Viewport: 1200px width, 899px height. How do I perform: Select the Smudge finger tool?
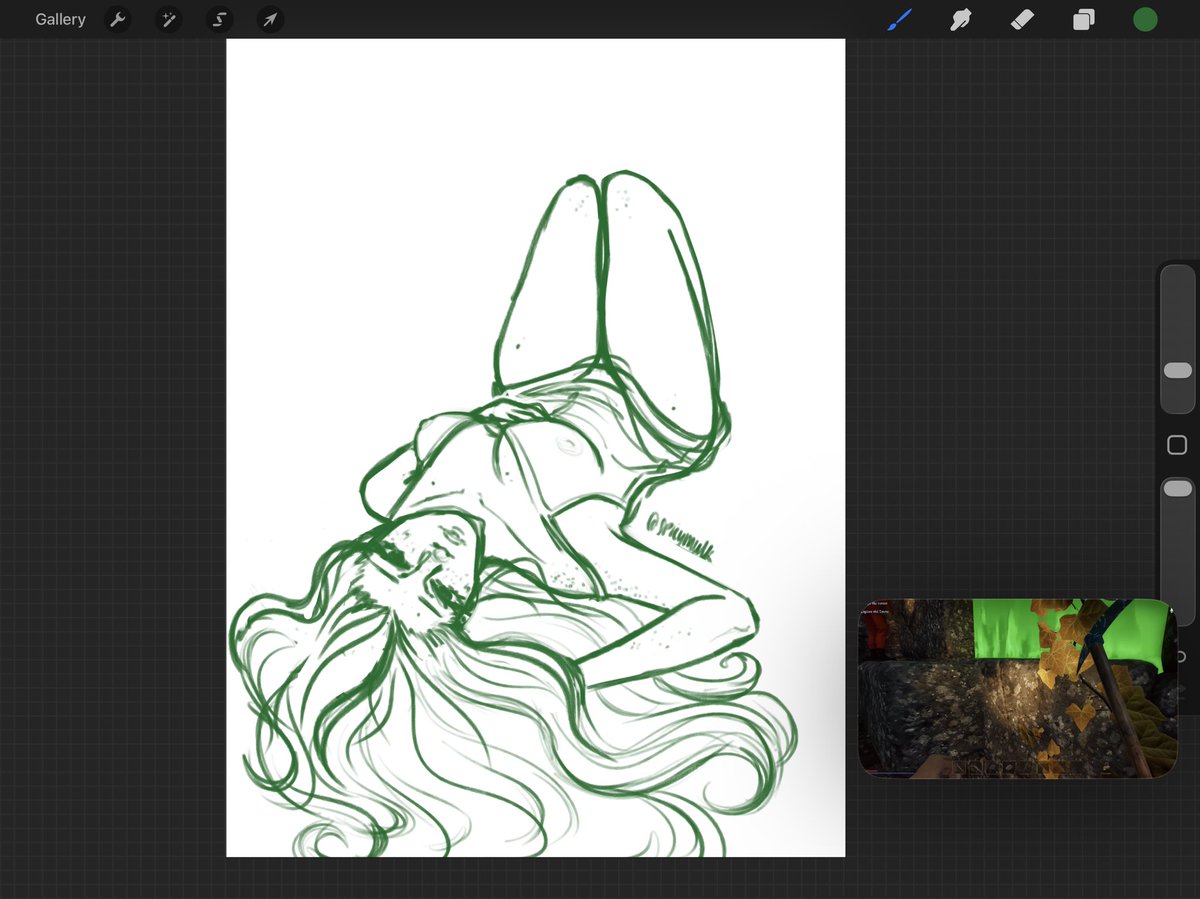961,19
